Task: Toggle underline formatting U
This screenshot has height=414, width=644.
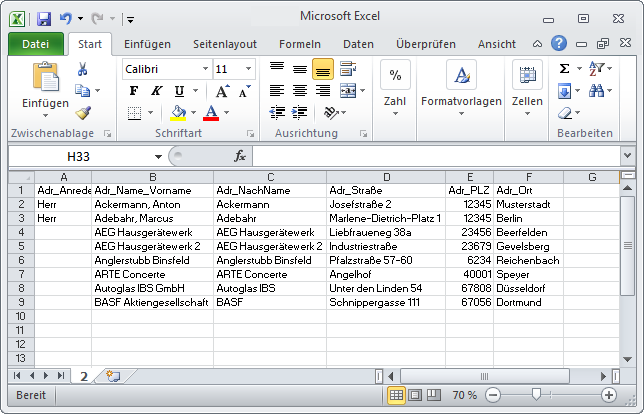Action: pos(179,91)
